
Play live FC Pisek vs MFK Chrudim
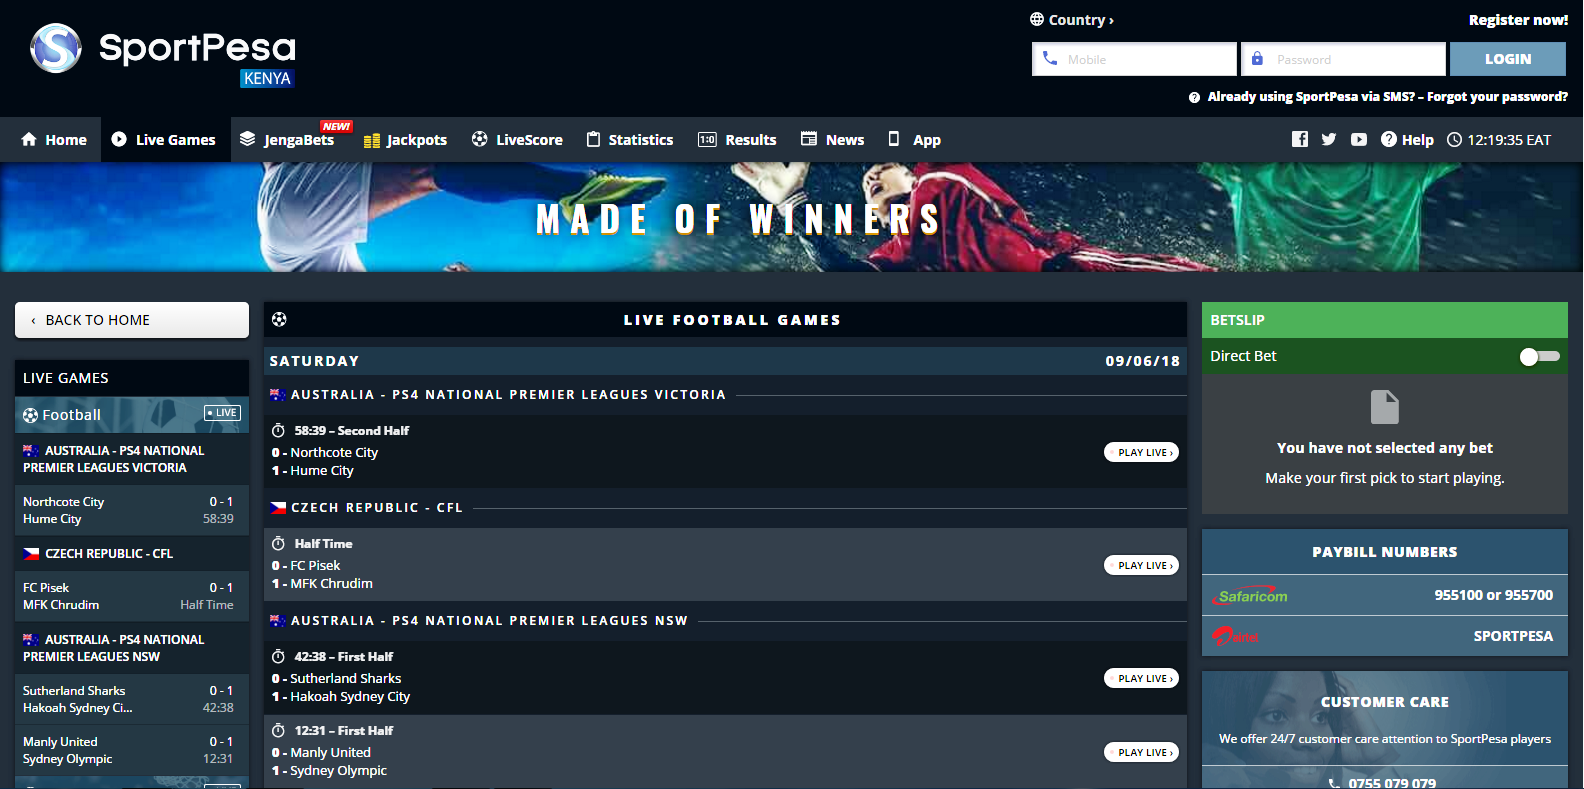click(x=1141, y=565)
